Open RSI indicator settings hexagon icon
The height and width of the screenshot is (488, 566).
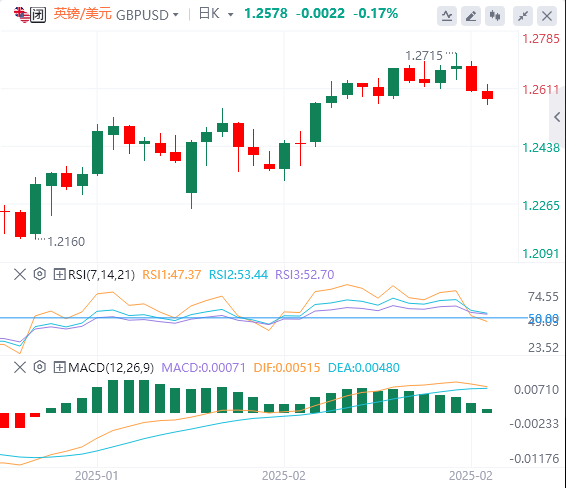pyautogui.click(x=39, y=274)
